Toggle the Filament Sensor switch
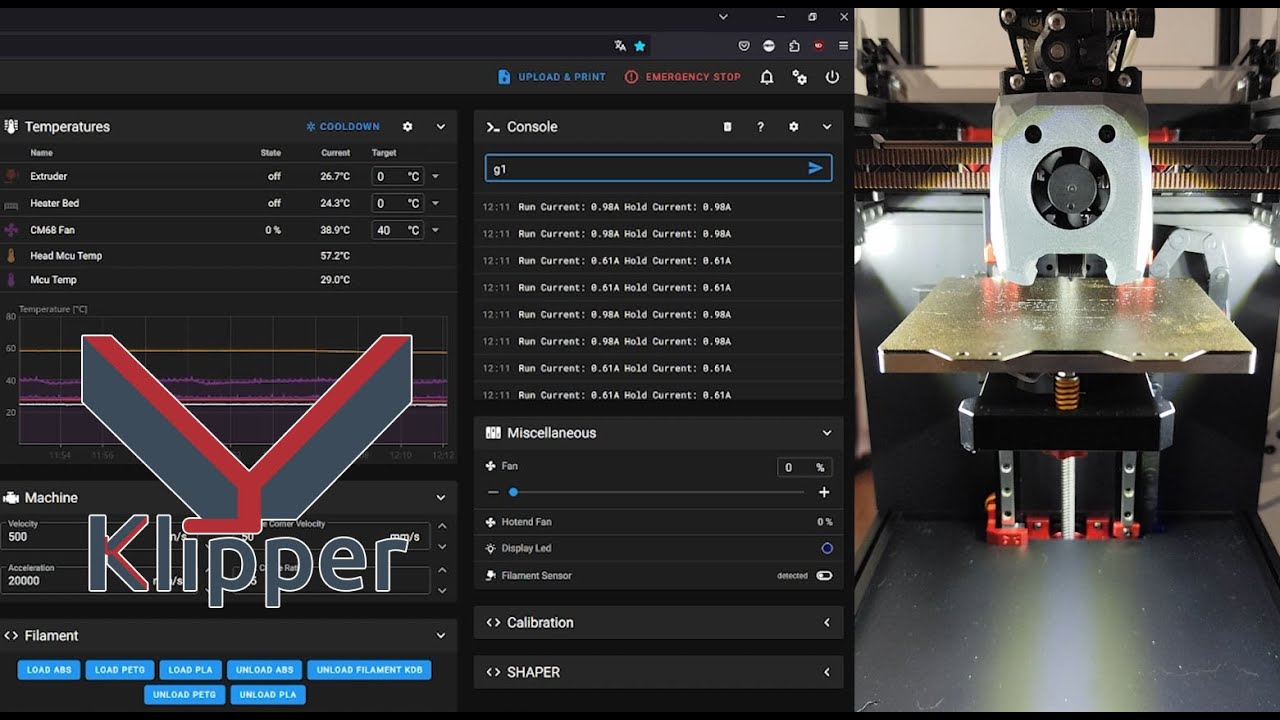Viewport: 1280px width, 720px height. [x=824, y=575]
